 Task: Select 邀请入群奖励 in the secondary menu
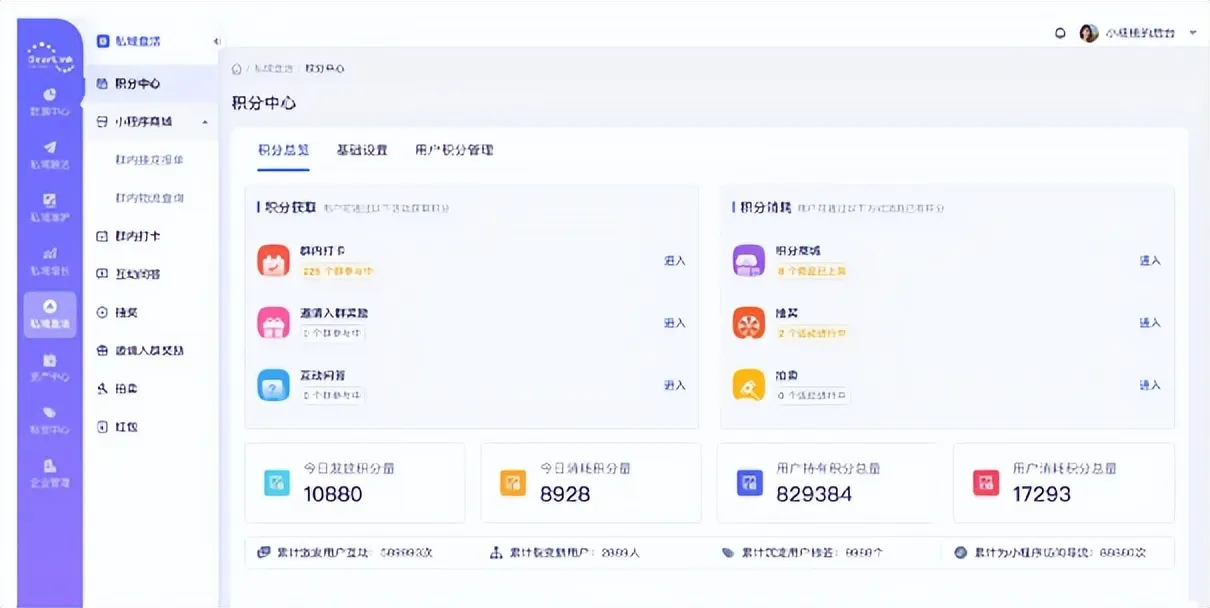point(151,351)
